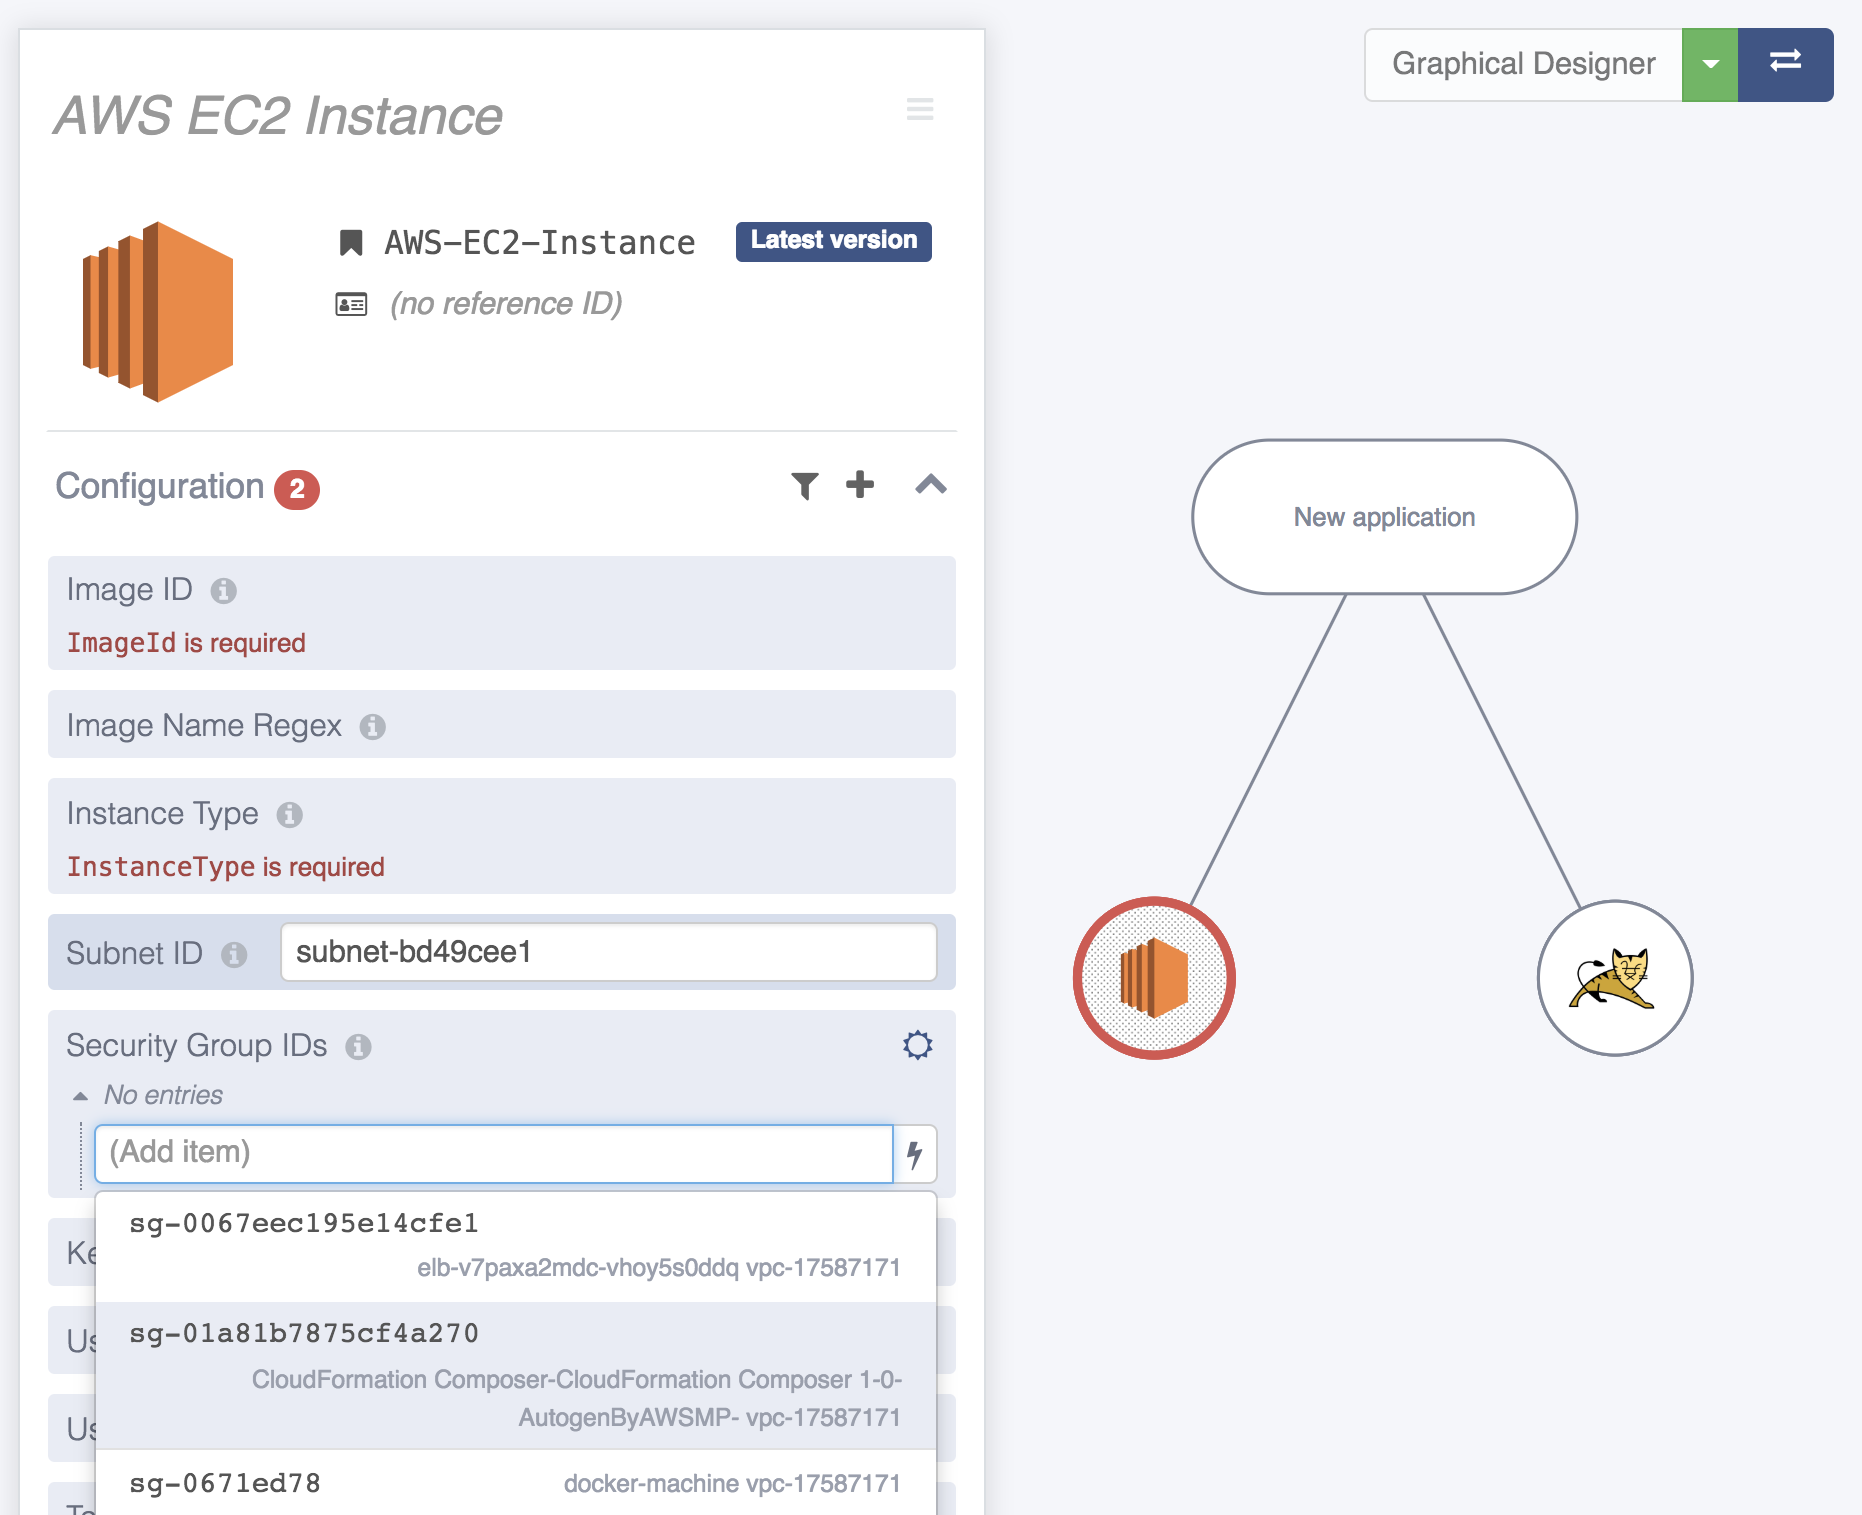Add a configuration key with the plus icon

(860, 485)
